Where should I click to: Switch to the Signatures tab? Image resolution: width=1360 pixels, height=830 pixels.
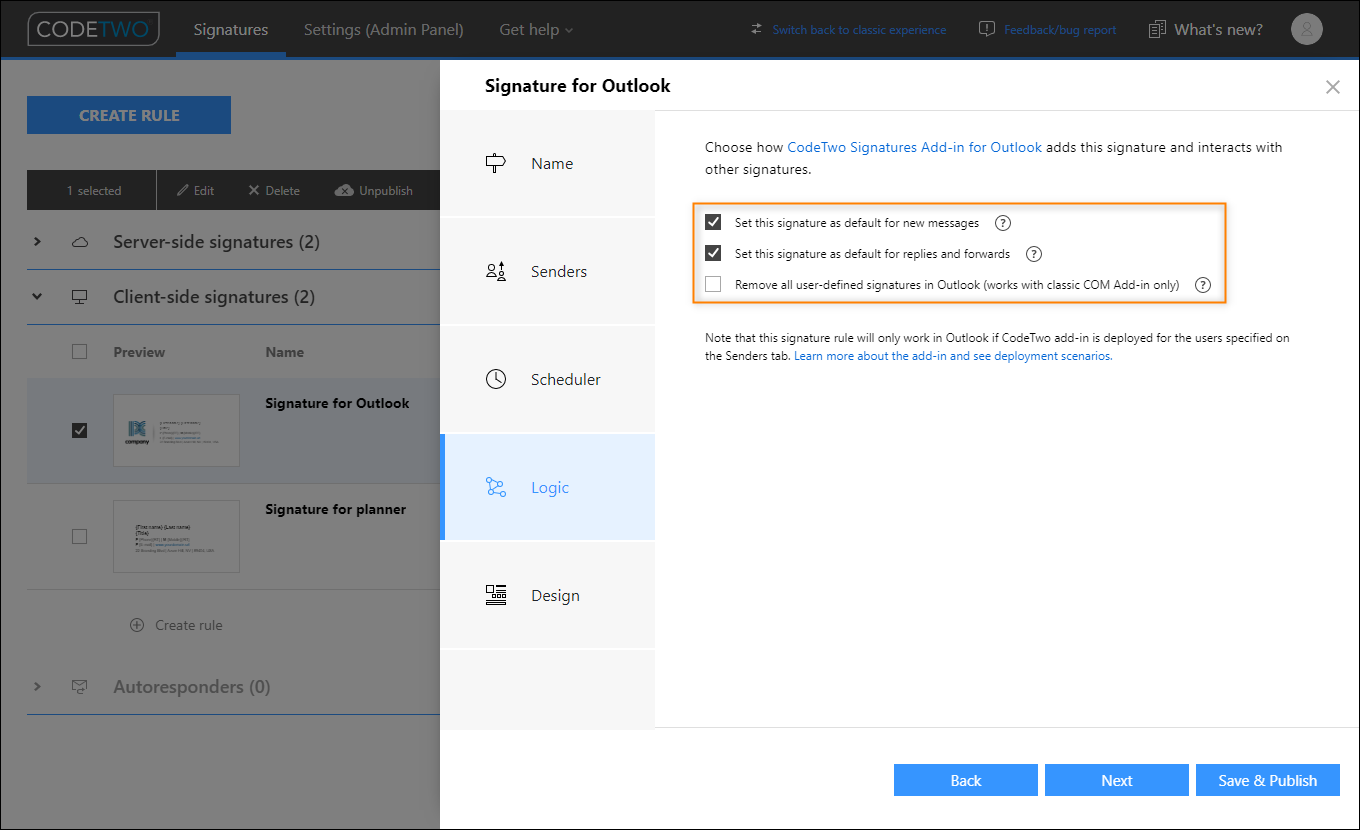[x=231, y=29]
